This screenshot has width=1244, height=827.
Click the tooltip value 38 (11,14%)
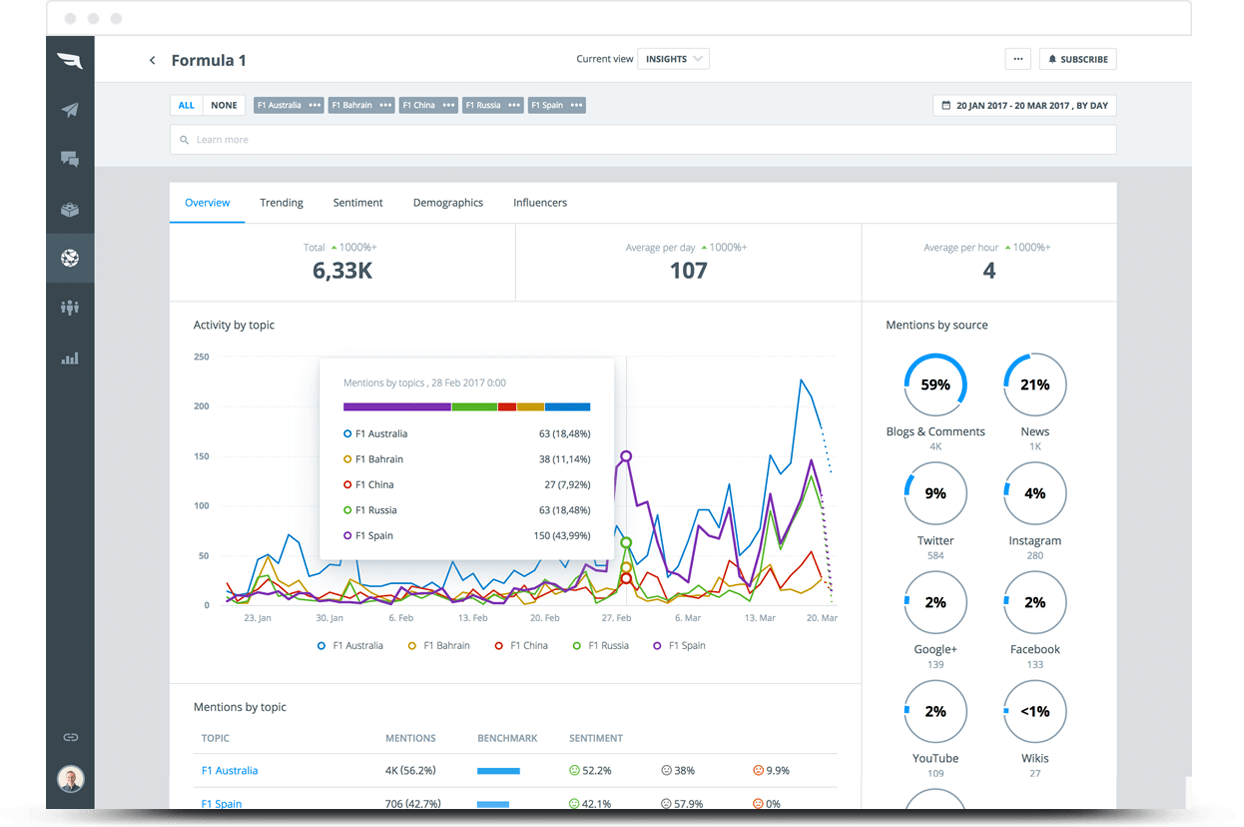(565, 460)
